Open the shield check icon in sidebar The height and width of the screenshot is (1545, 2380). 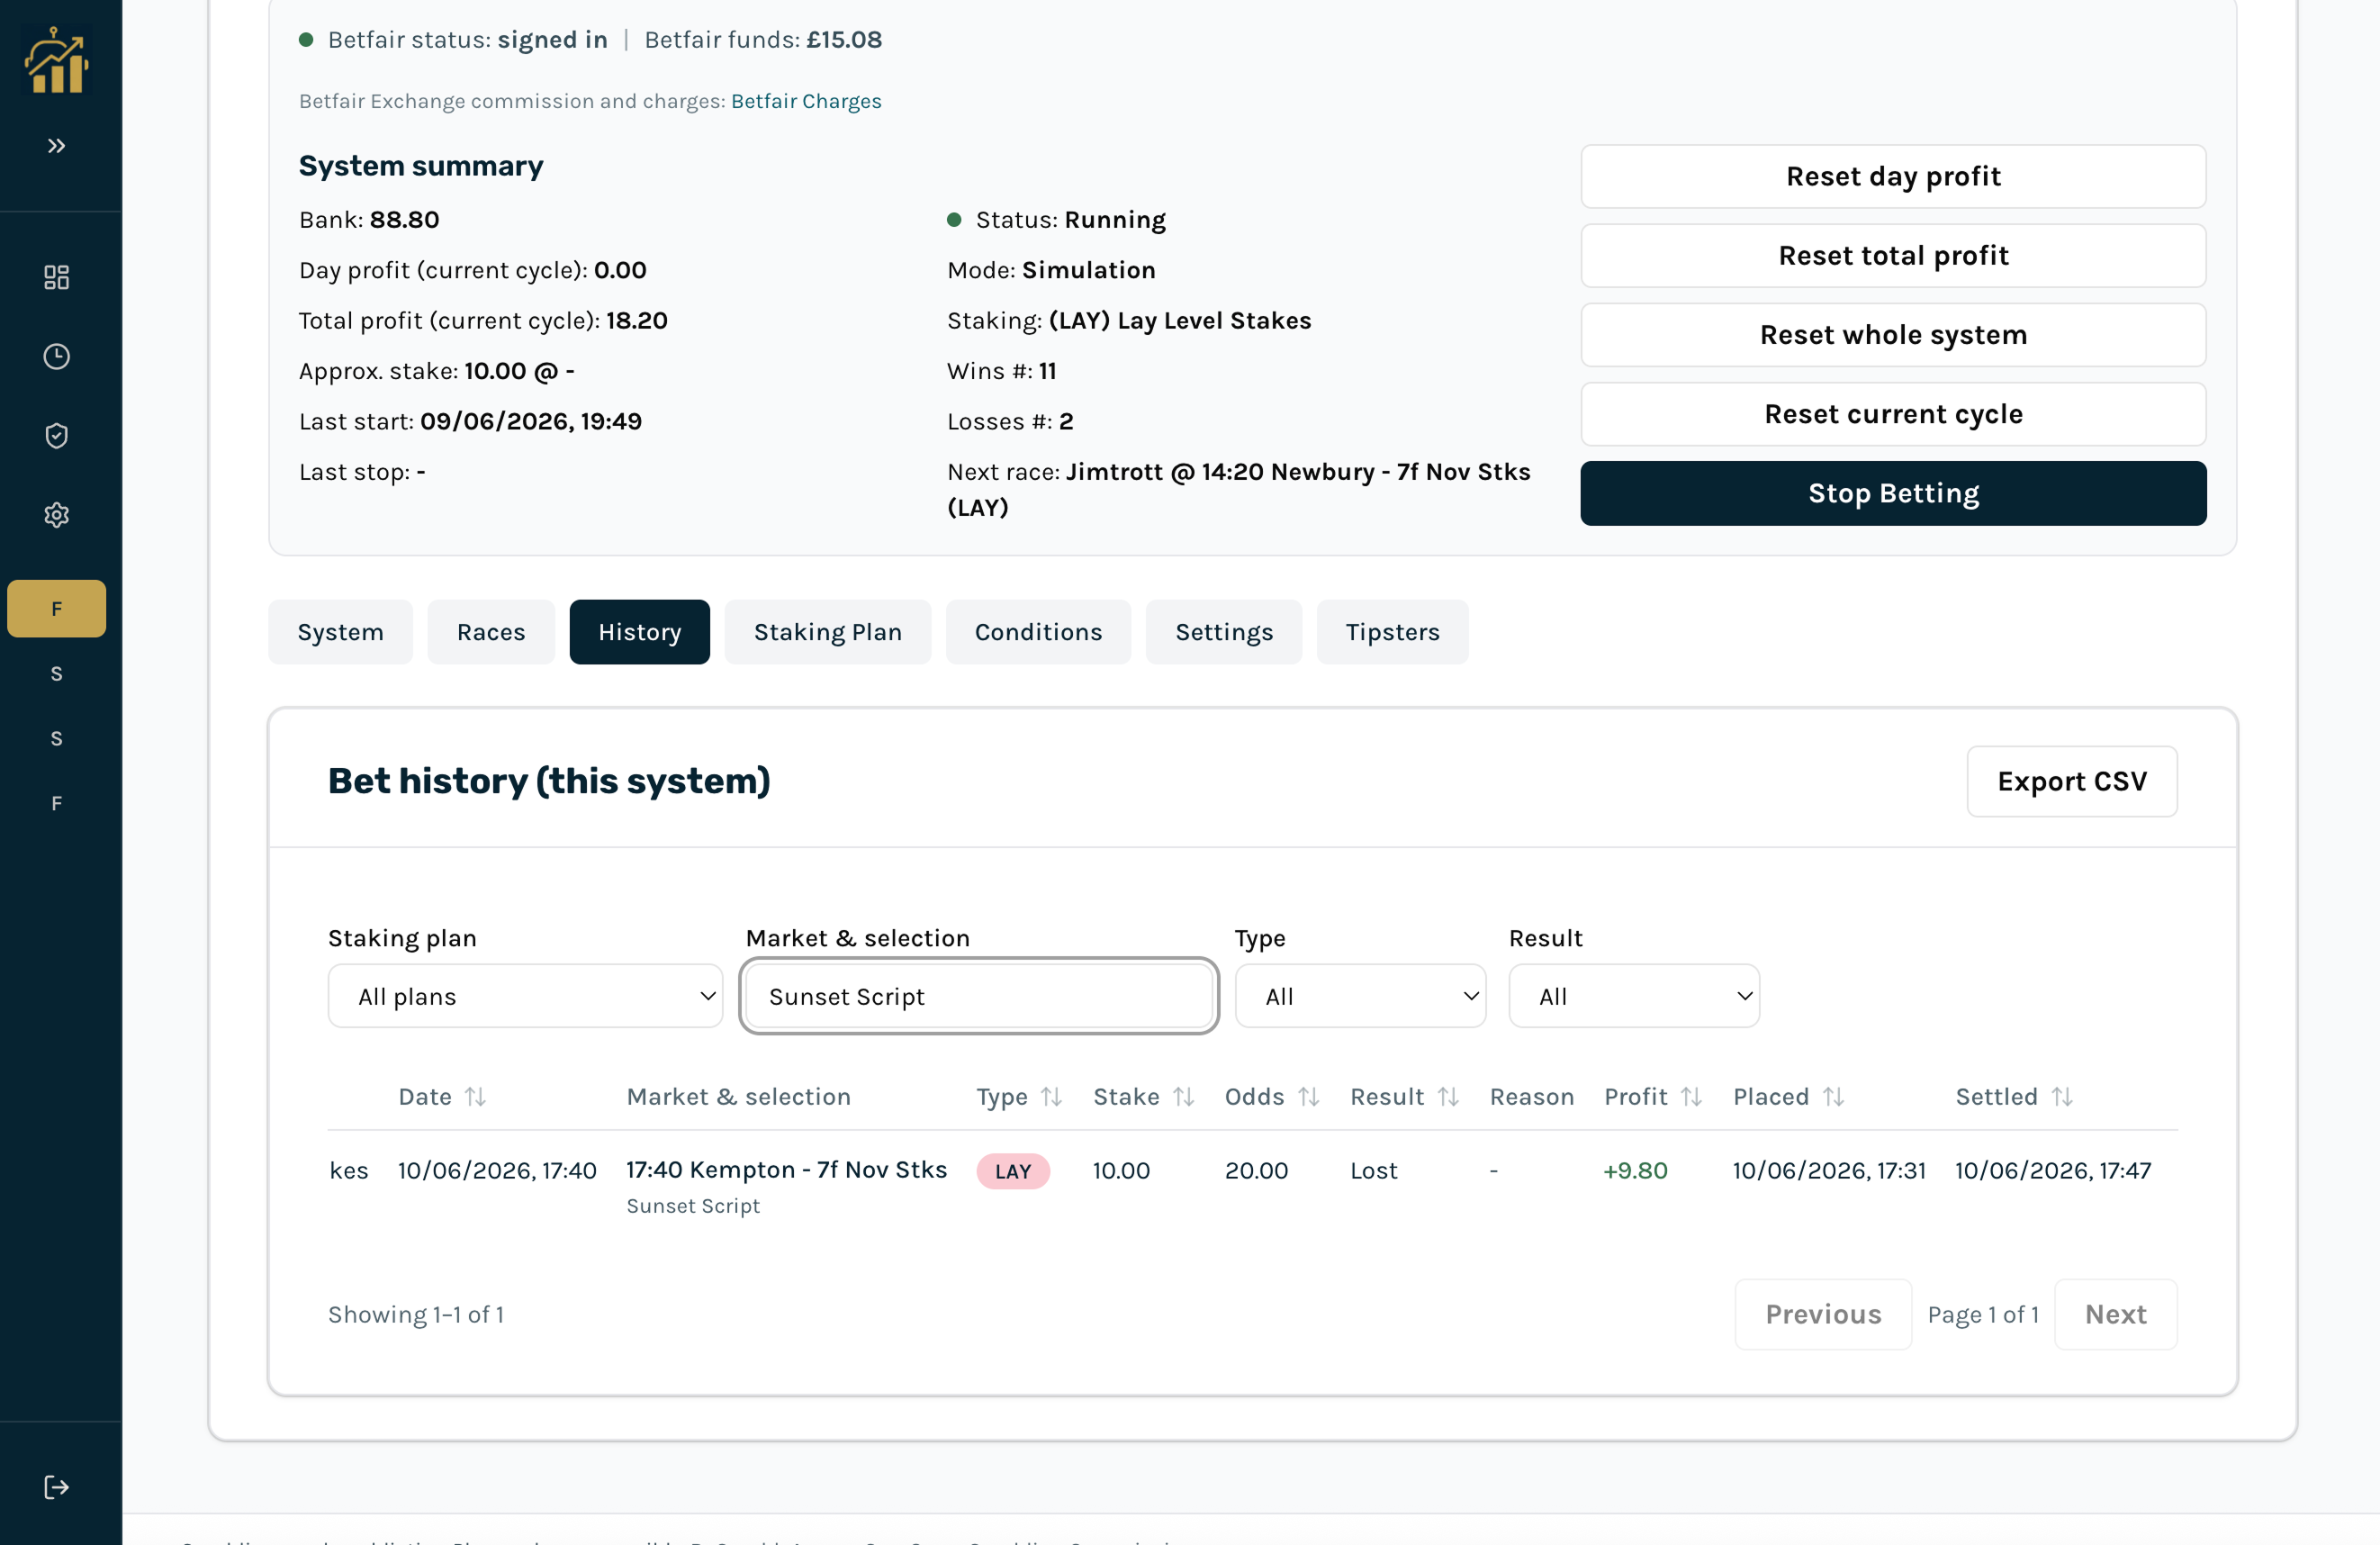click(57, 436)
